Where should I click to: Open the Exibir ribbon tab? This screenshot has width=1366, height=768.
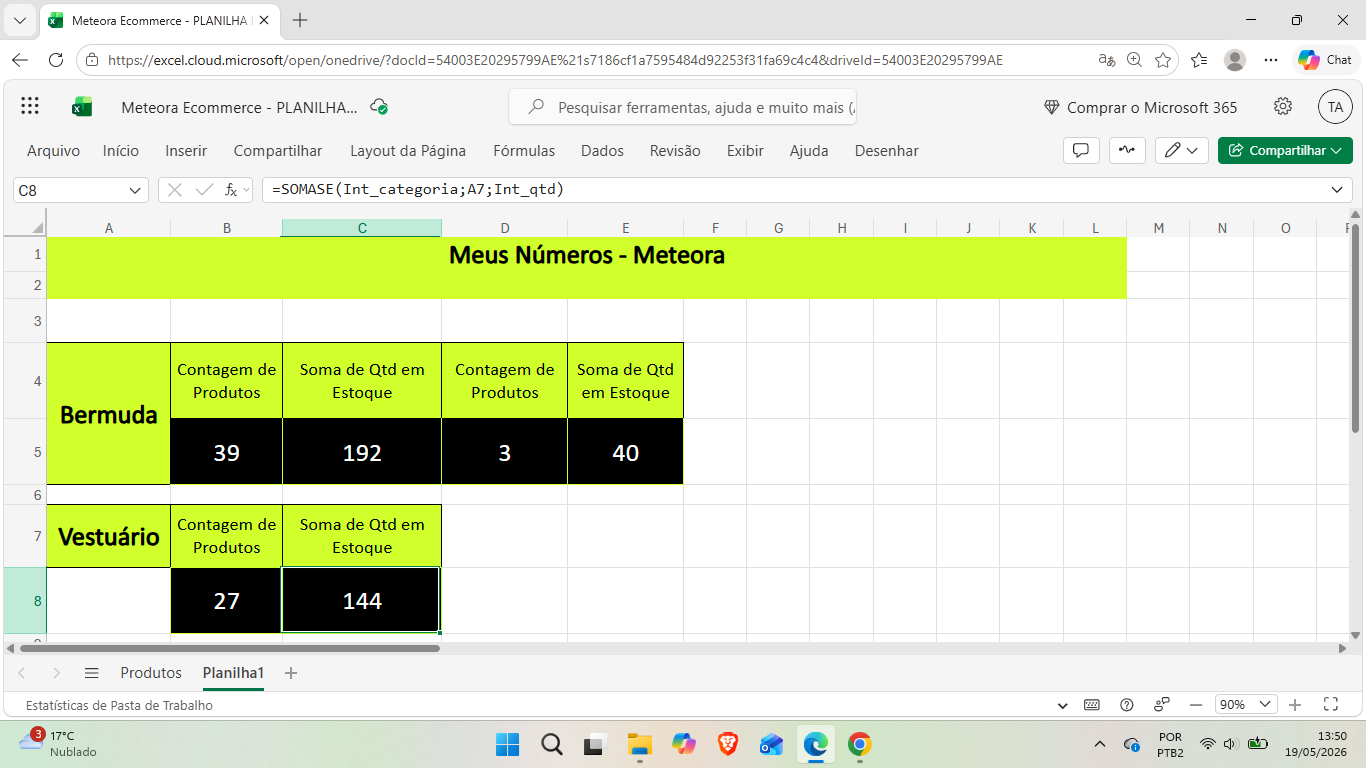745,150
